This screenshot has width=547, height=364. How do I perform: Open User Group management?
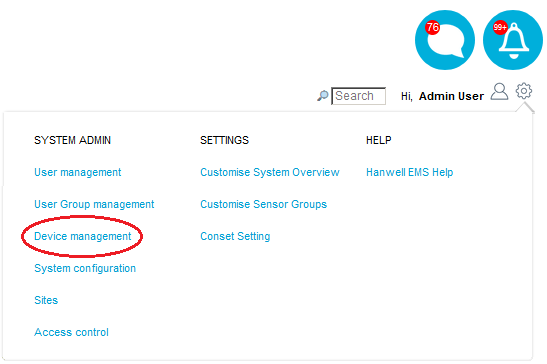(94, 204)
